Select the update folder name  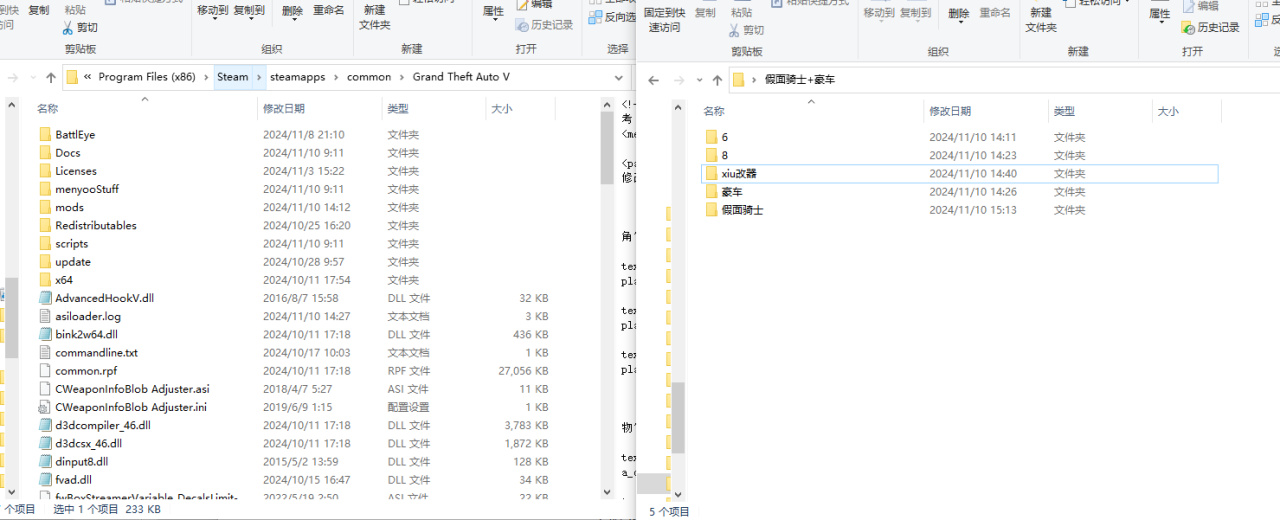[73, 262]
